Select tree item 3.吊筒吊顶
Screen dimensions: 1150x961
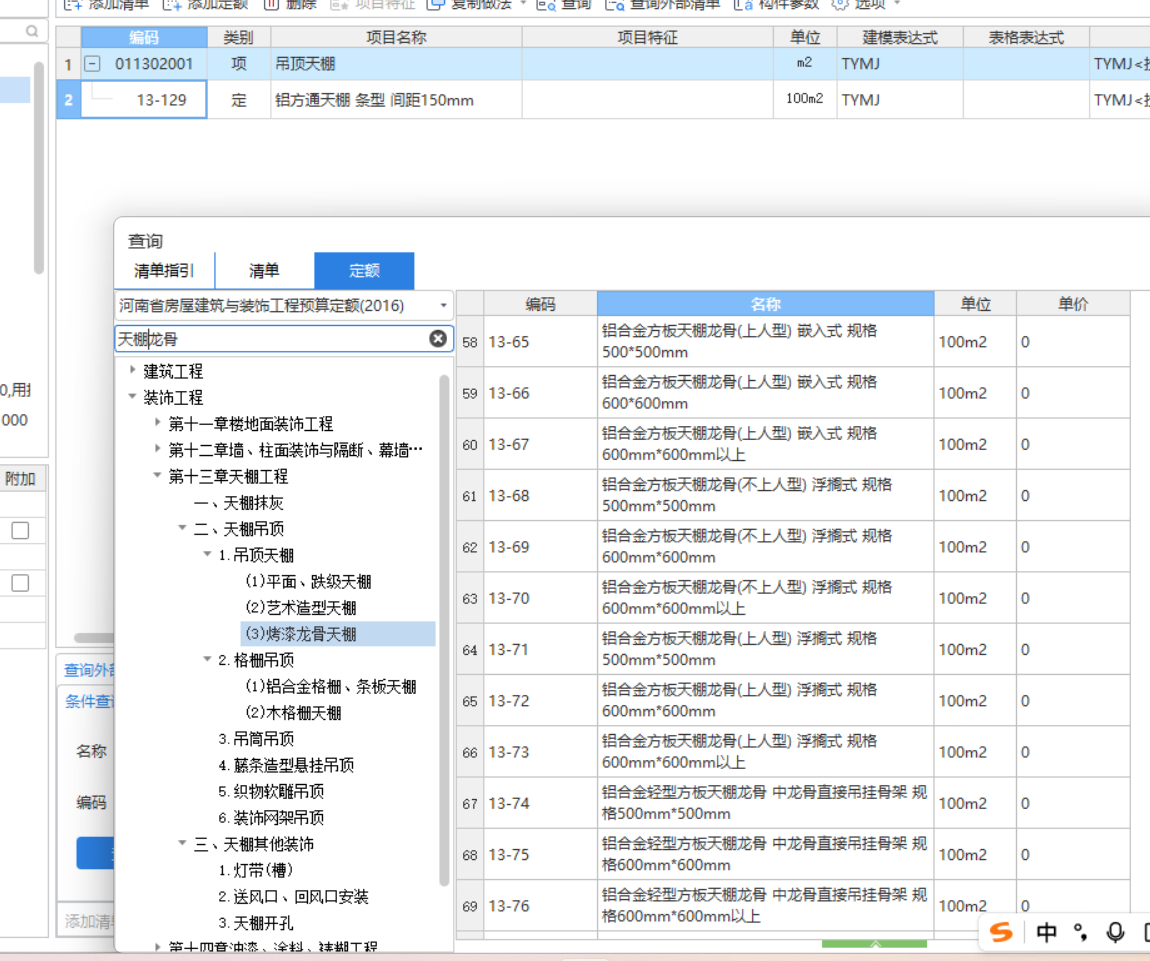click(256, 739)
